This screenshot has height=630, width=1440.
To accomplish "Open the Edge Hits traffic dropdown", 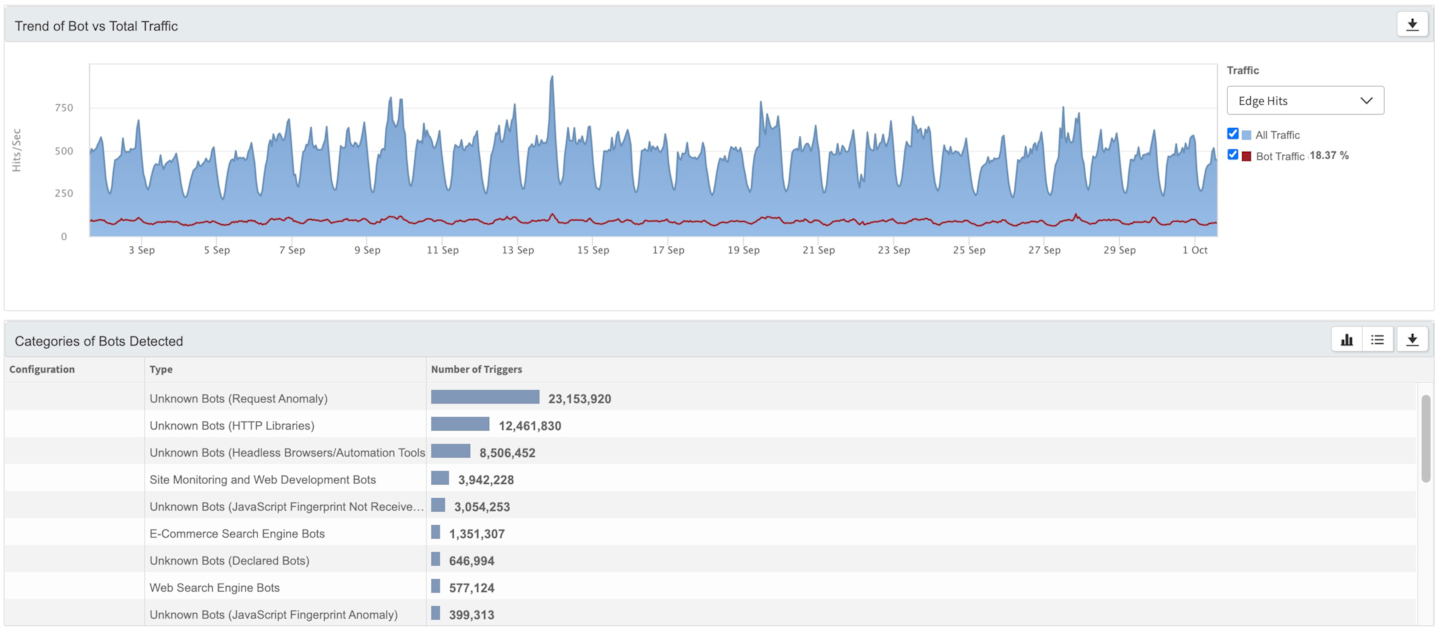I will (x=1305, y=100).
